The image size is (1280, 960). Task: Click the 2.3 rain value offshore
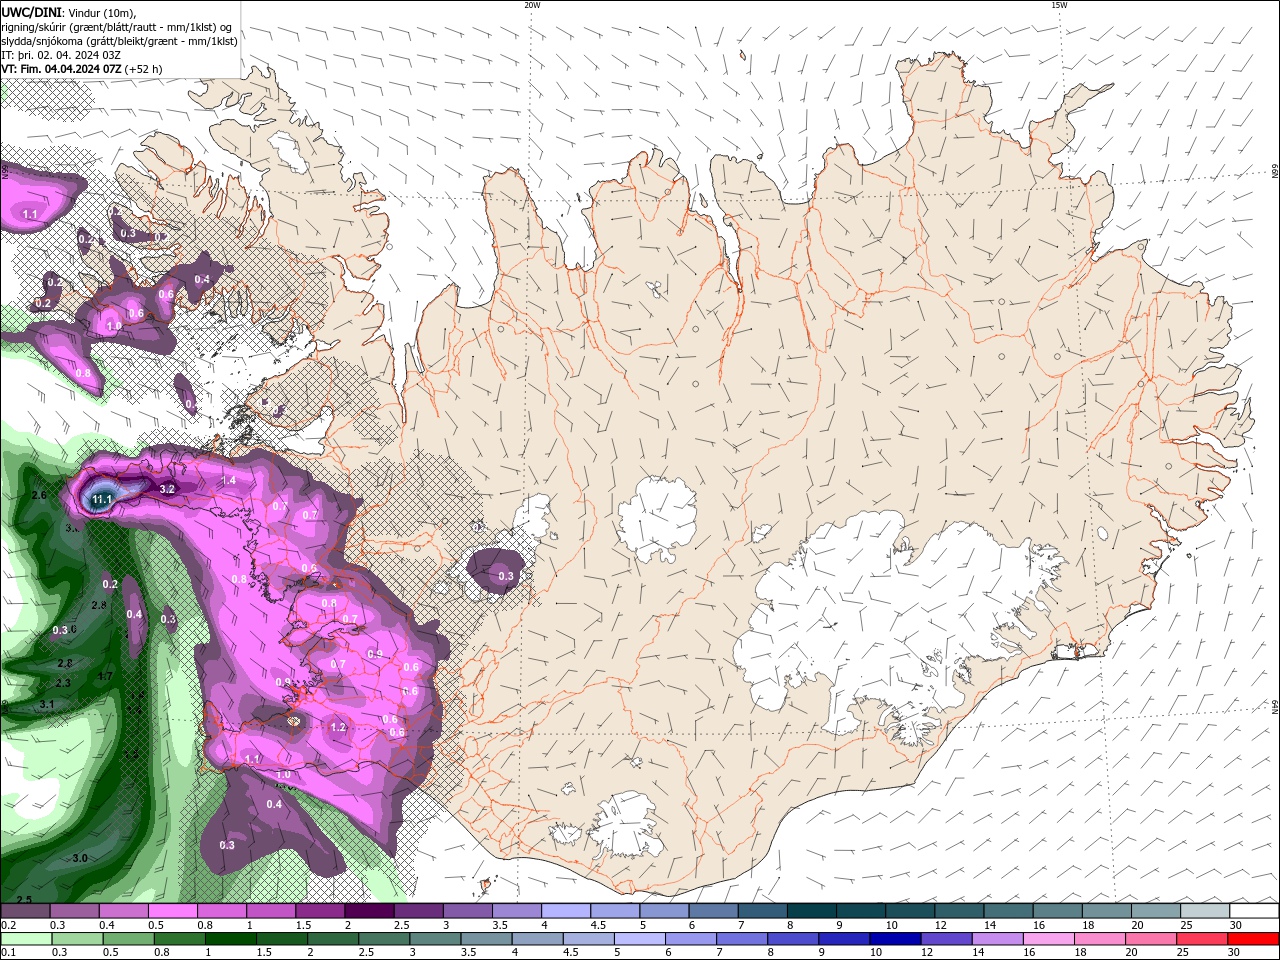tap(63, 683)
